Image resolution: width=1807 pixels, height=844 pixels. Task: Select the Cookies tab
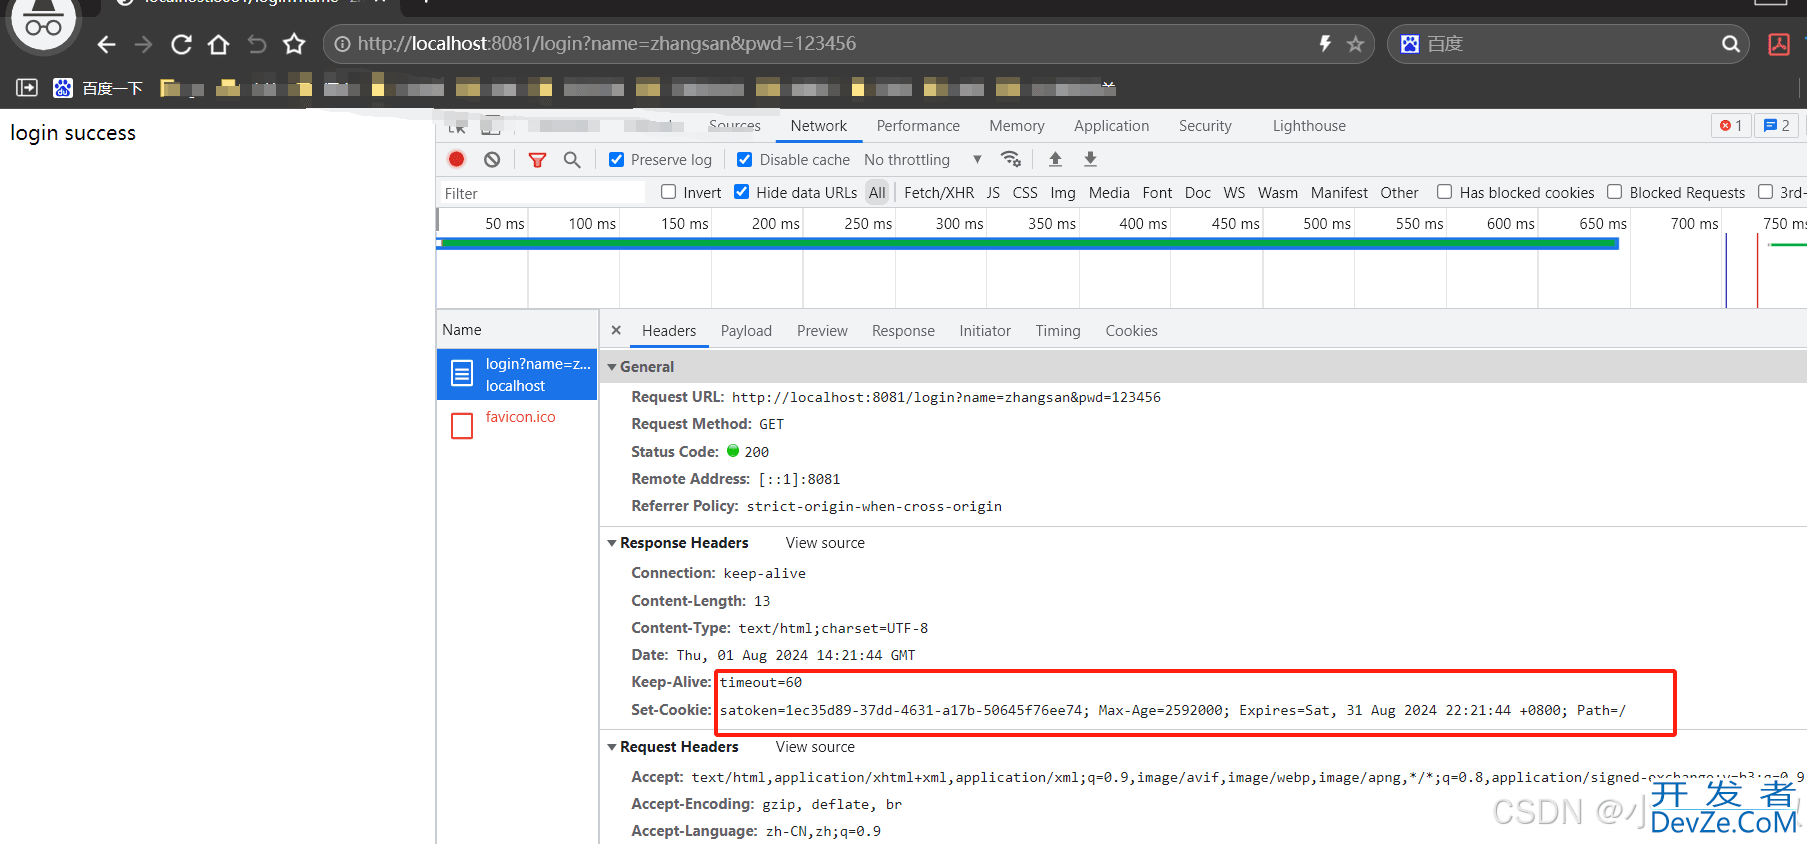1131,330
